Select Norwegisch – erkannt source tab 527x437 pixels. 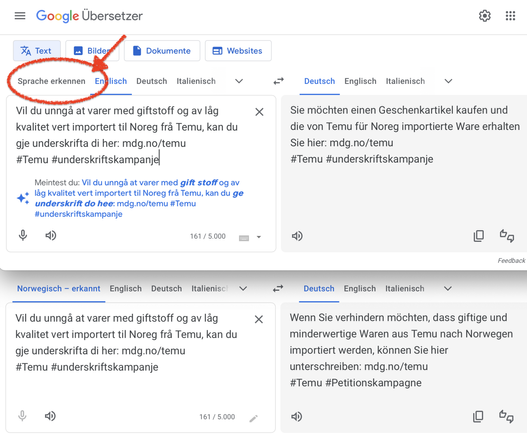pos(59,288)
